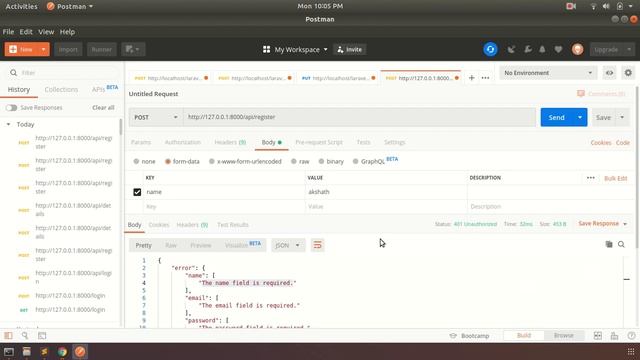Open the Save button dropdown arrow
The width and height of the screenshot is (640, 360).
(x=622, y=117)
